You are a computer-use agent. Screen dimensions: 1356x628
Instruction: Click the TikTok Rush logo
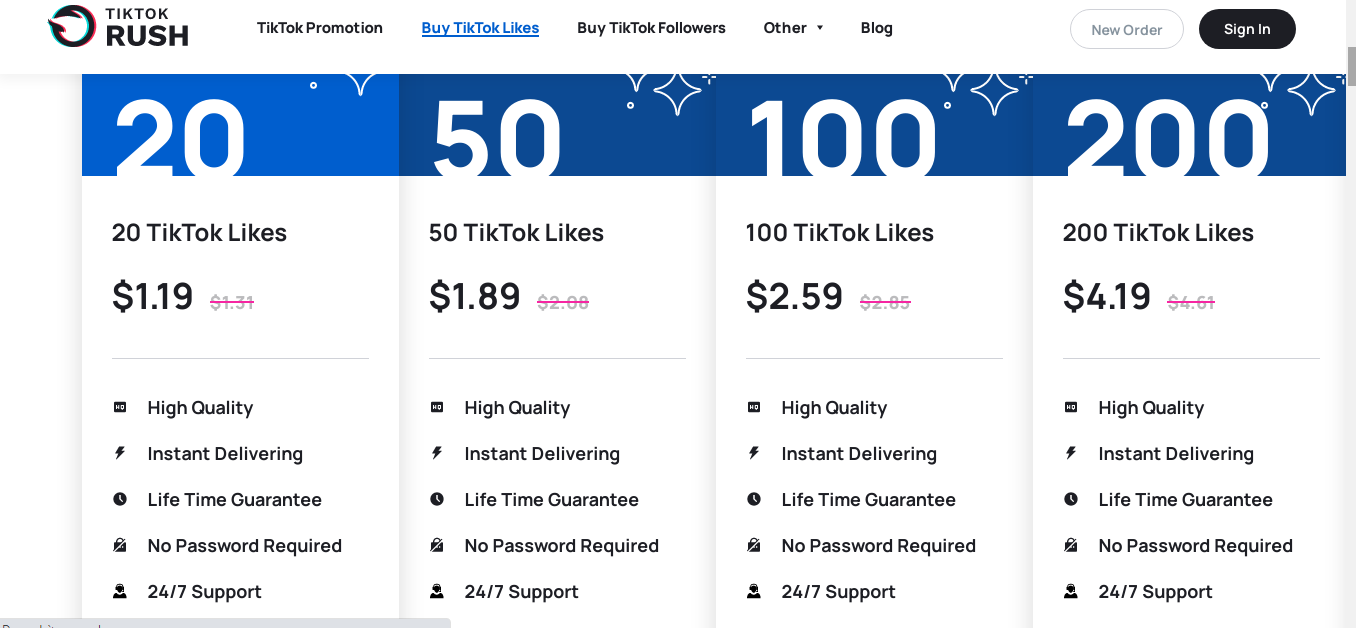coord(118,28)
